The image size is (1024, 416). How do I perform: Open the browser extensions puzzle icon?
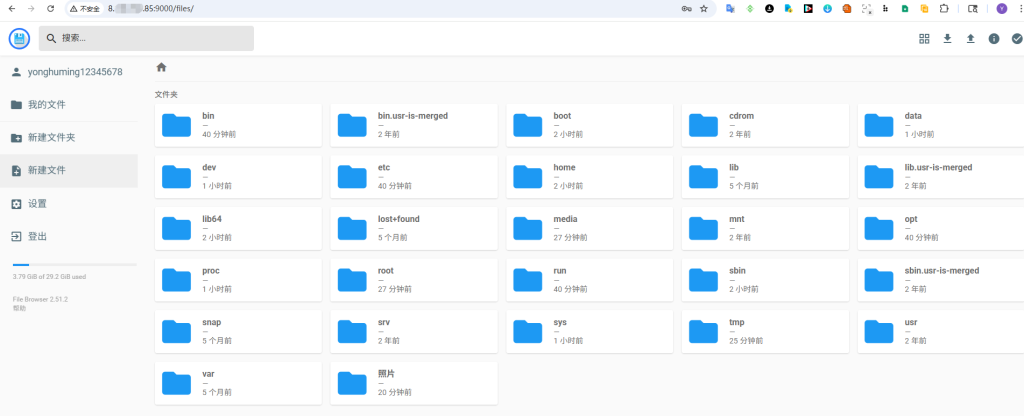click(944, 8)
